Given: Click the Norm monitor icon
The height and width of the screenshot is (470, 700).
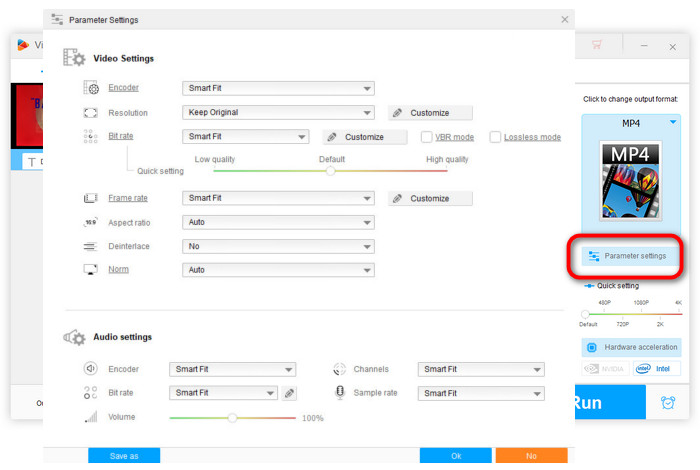Looking at the screenshot, I should pyautogui.click(x=91, y=270).
